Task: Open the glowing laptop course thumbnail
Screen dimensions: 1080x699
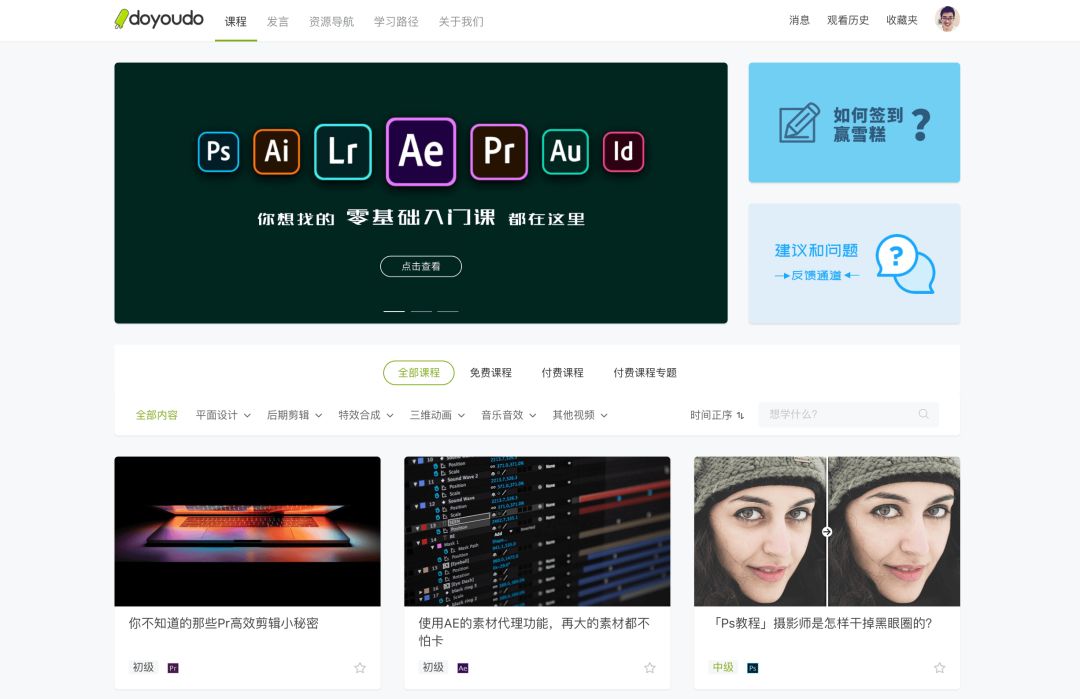Action: click(247, 531)
